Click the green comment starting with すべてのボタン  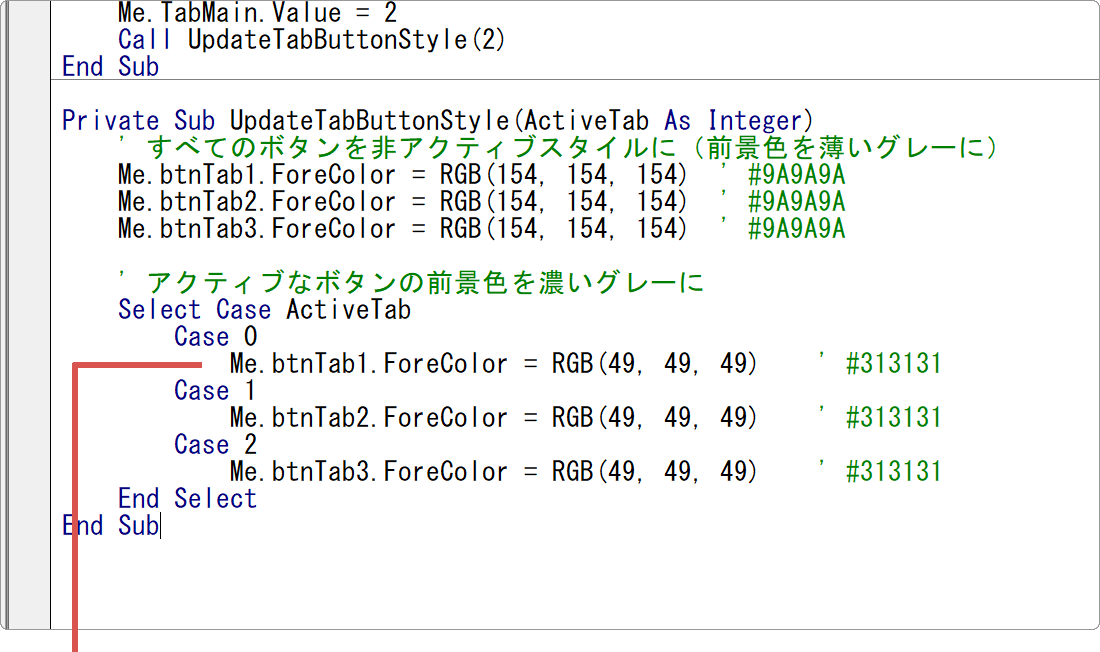click(x=560, y=148)
